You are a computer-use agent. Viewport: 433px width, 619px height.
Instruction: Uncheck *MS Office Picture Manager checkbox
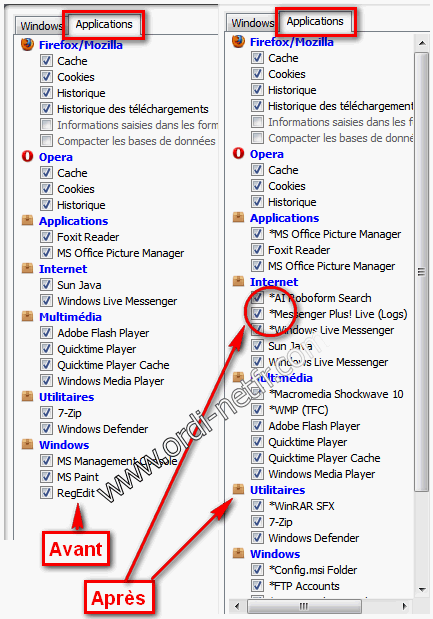[x=257, y=234]
